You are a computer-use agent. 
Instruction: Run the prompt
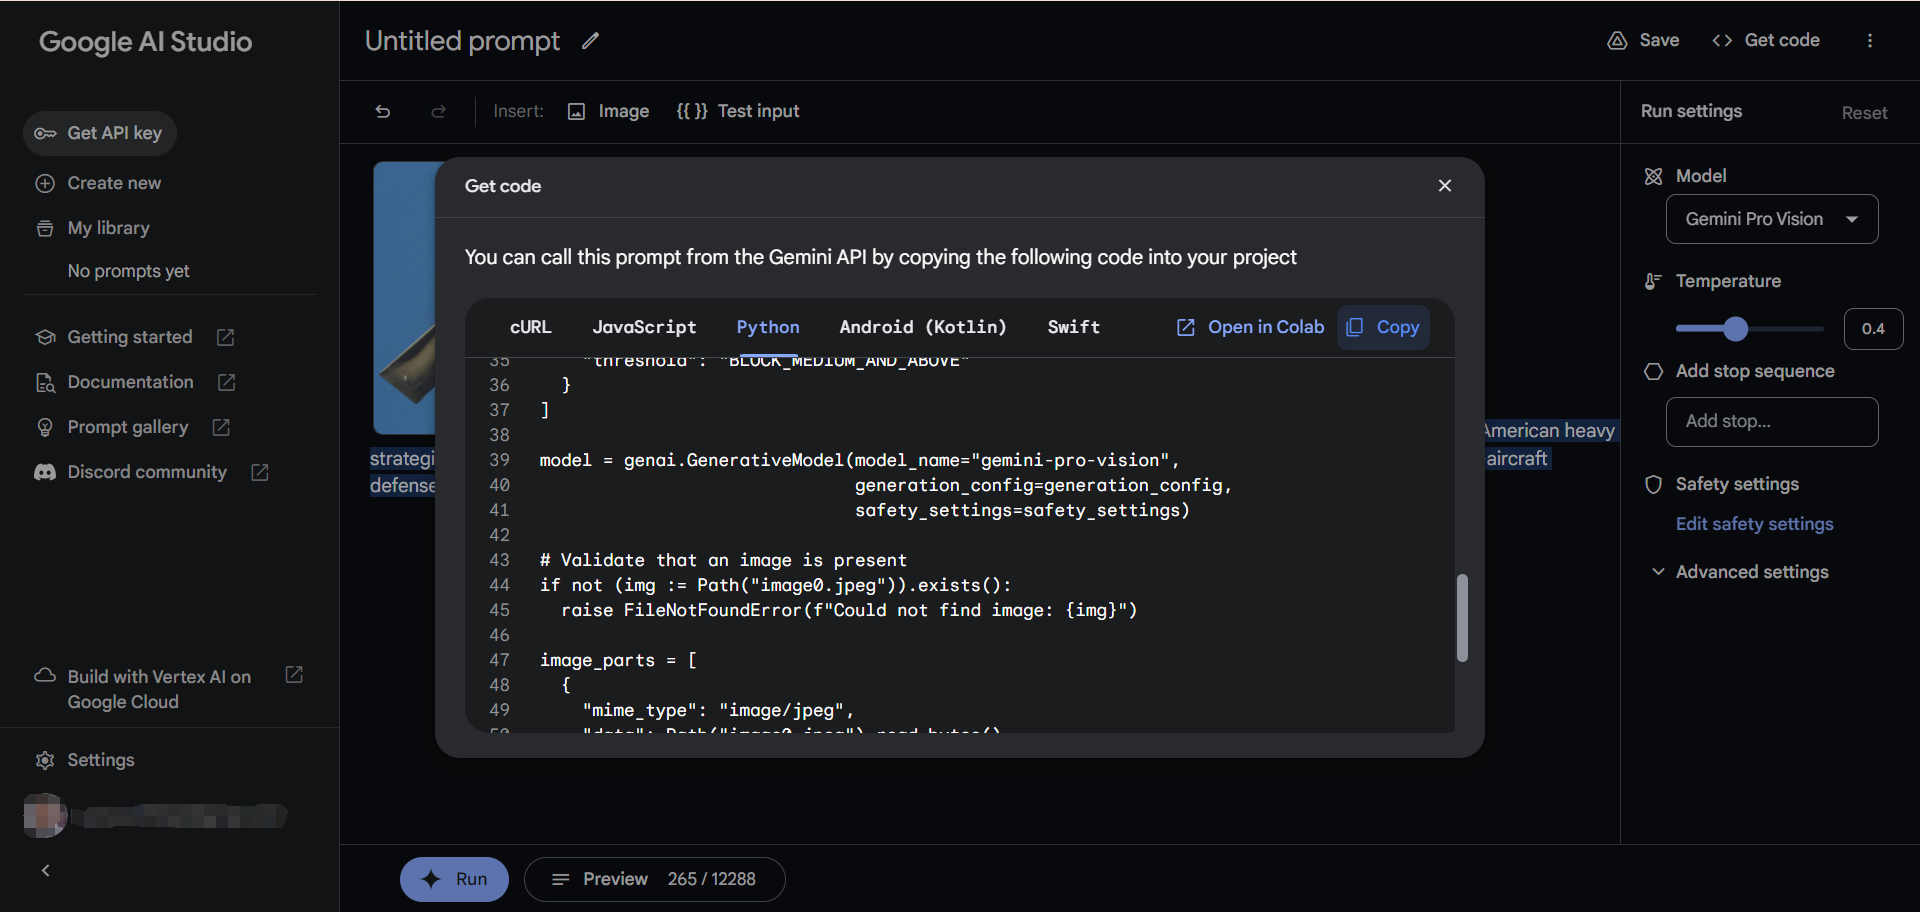click(x=454, y=879)
